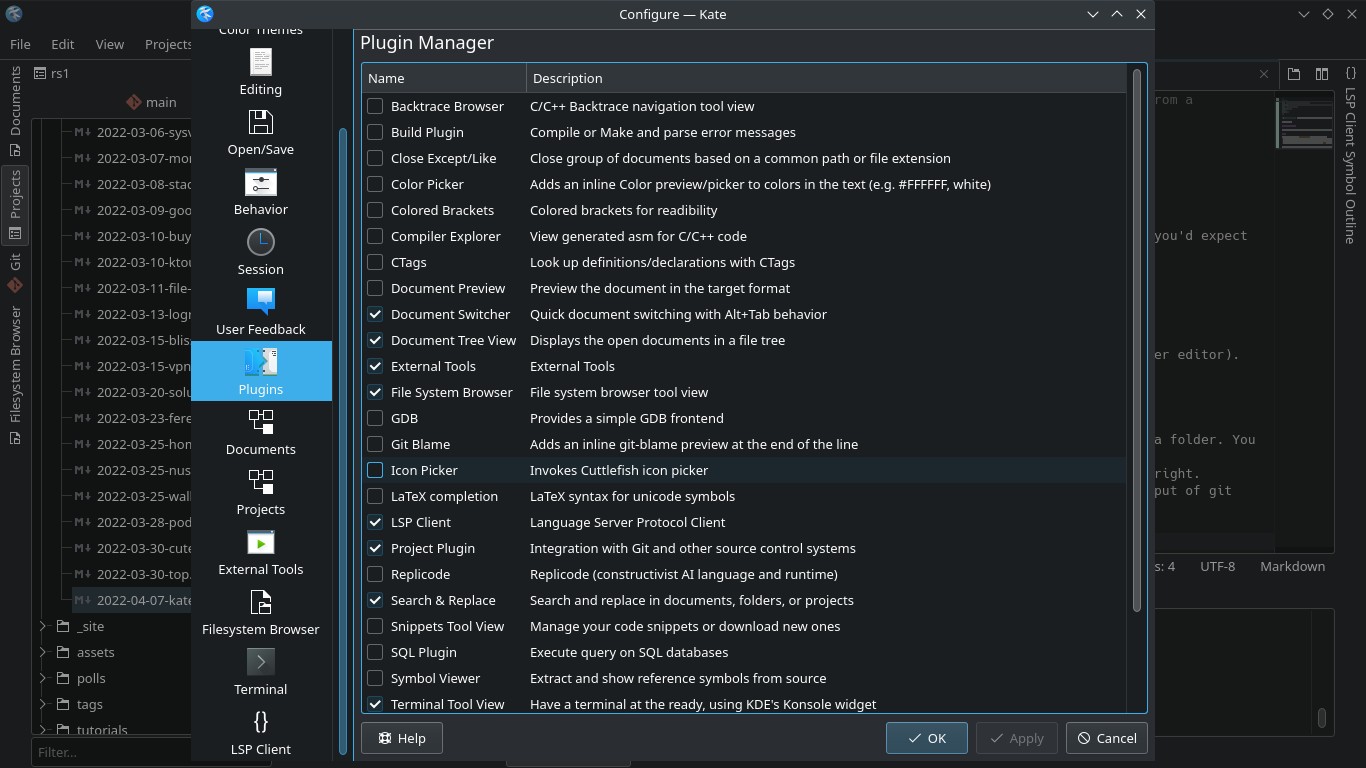Screen dimensions: 1366x768
Task: Open the Filesystem Browser side panel tab
Action: [15, 374]
